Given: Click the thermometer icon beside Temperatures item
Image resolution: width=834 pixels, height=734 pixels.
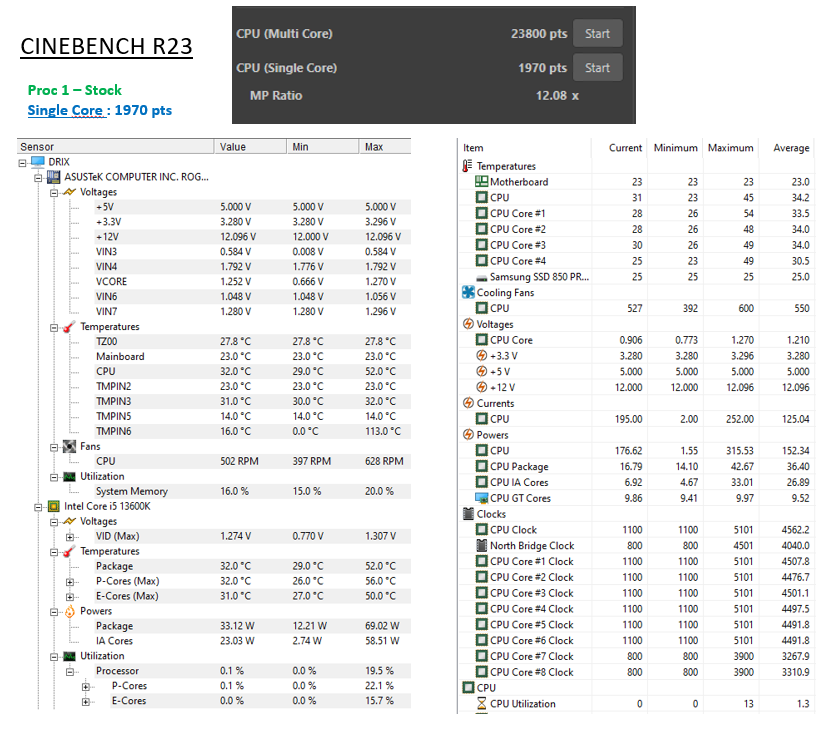Looking at the screenshot, I should tap(467, 166).
